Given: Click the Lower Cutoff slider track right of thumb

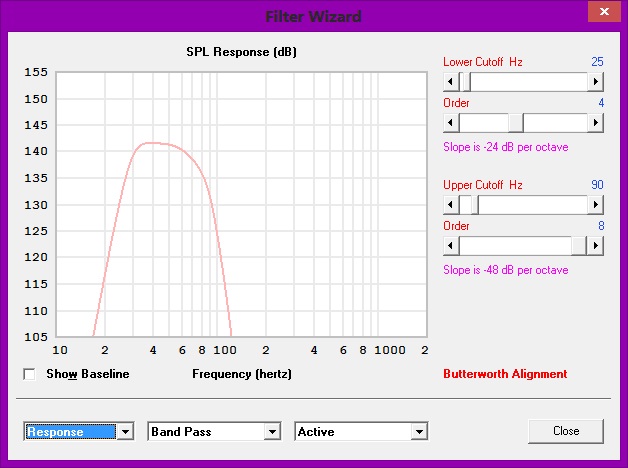Looking at the screenshot, I should [x=529, y=82].
